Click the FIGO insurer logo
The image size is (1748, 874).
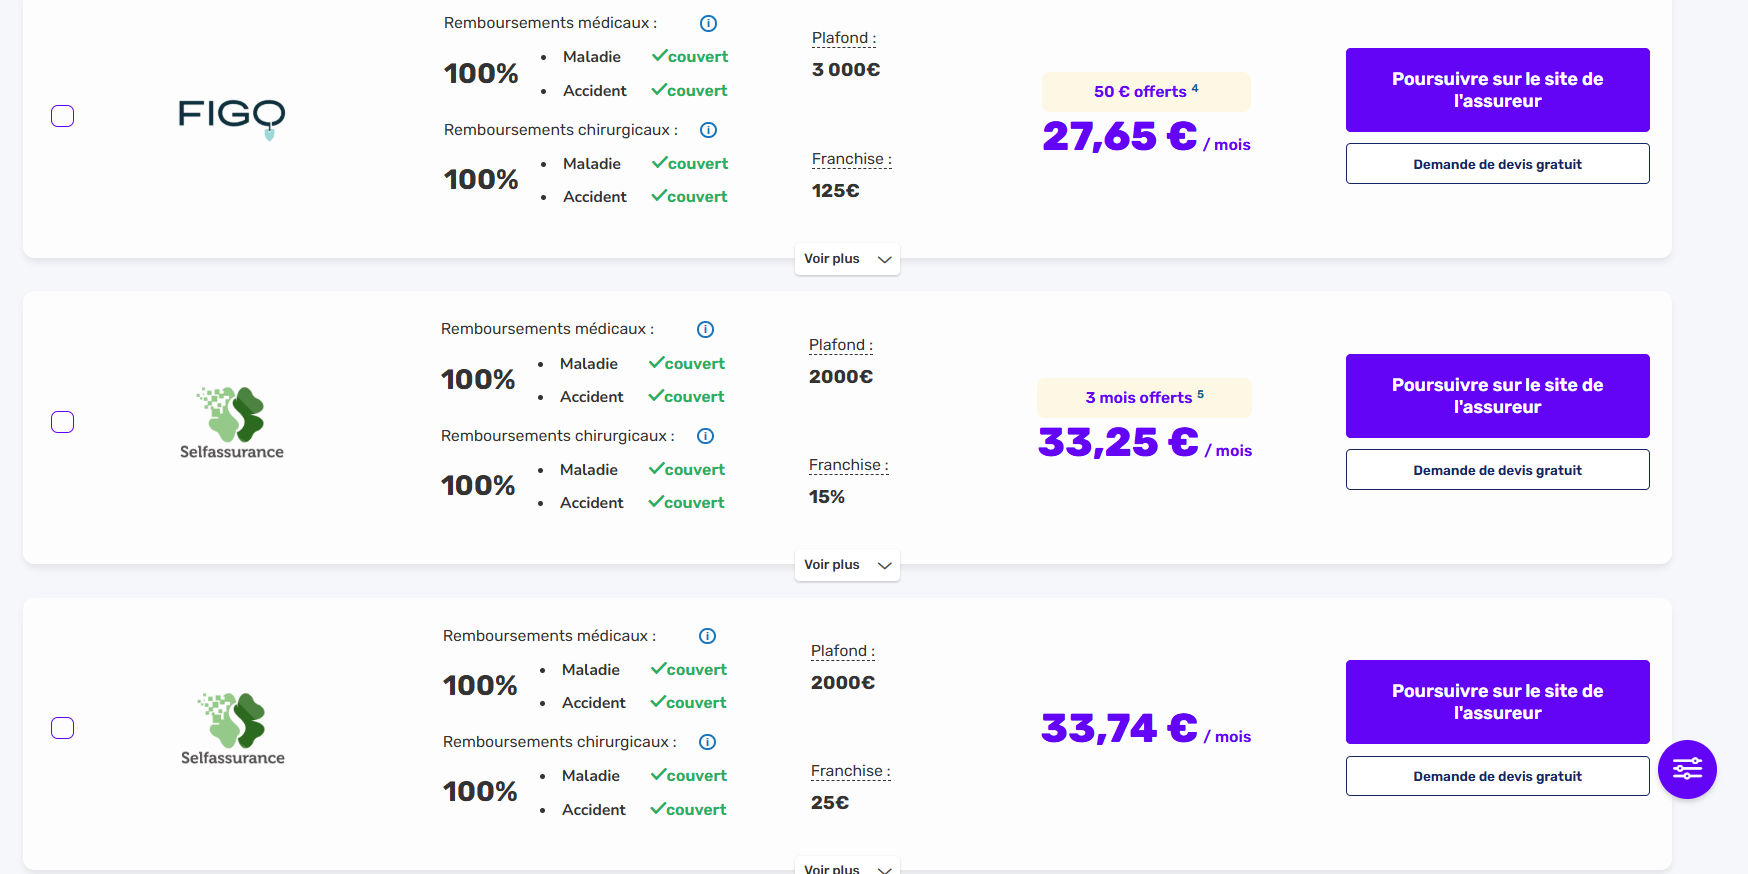pos(231,117)
